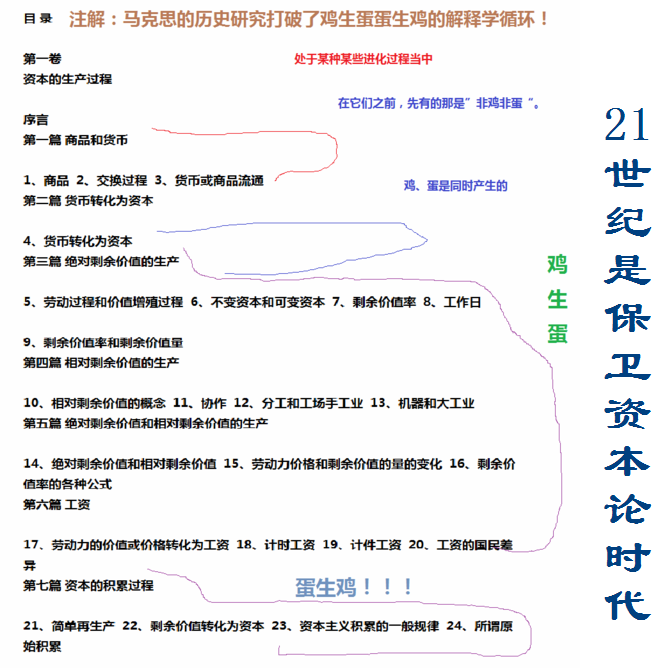Open 第一篇 商品和货币
Viewport: 660px width, 668px height.
pos(75,140)
